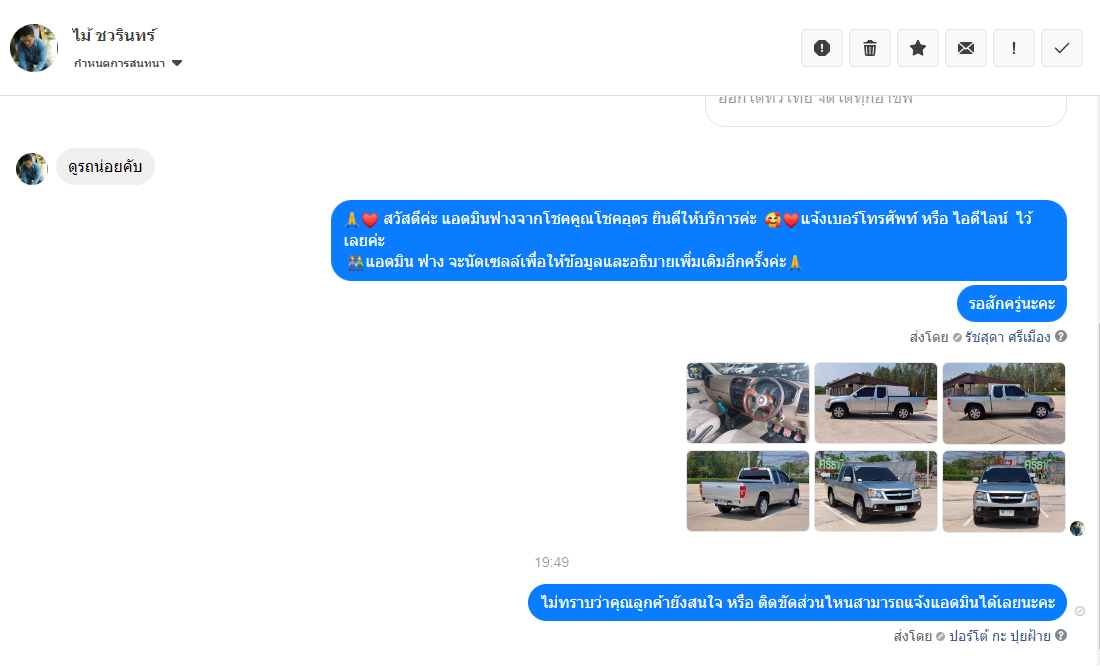The width and height of the screenshot is (1100, 672).
Task: Flag conversation as priority with exclamation mark
Action: (1014, 48)
